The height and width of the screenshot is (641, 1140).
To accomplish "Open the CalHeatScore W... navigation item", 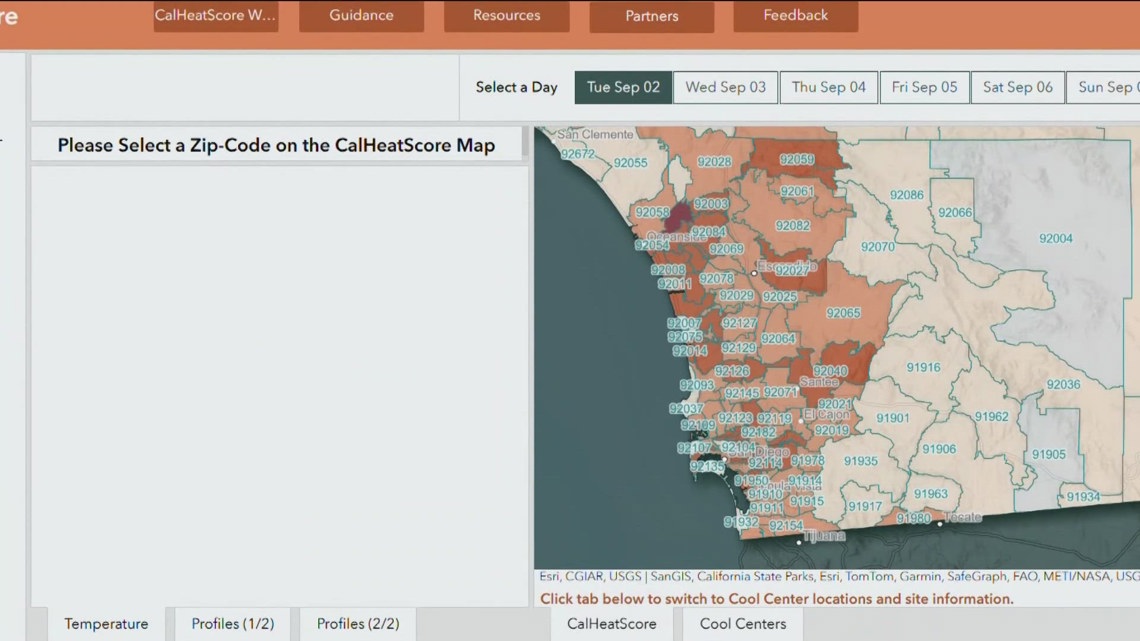I will (x=216, y=15).
